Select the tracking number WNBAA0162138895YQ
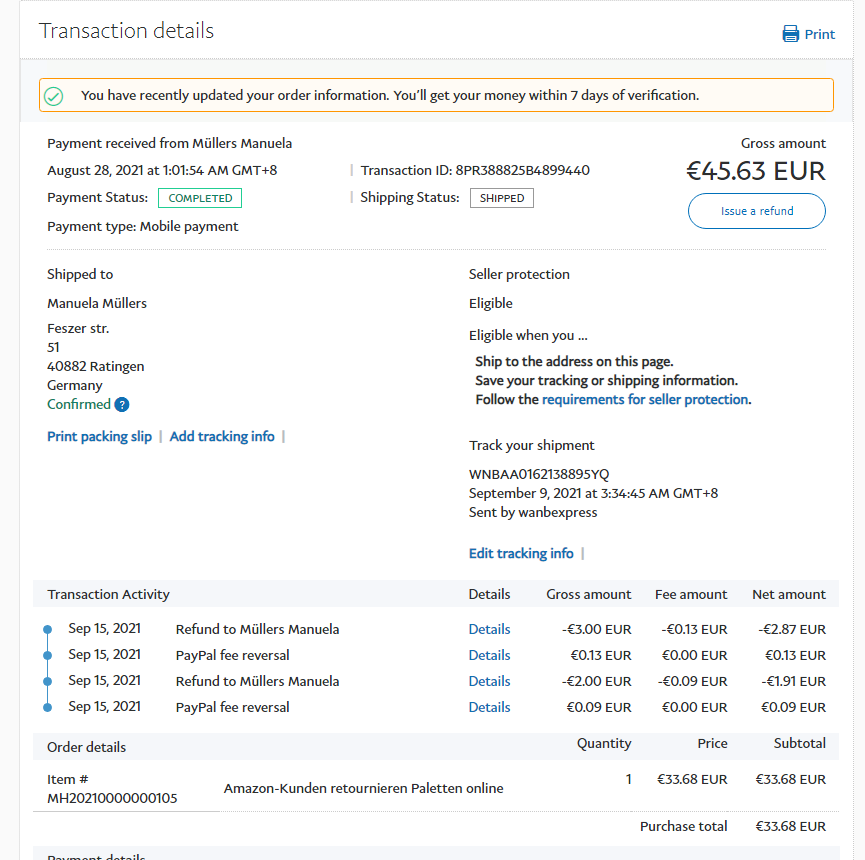 click(539, 474)
